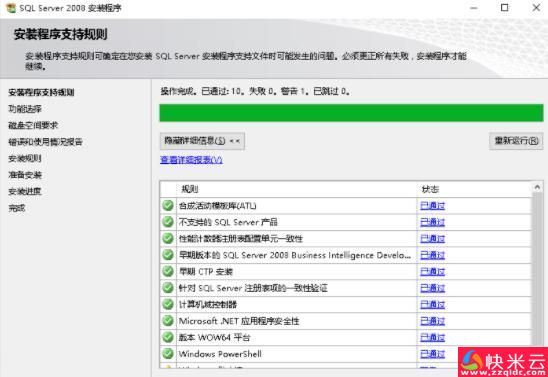Open 已通过 link for 早期 CTP 安装

click(432, 271)
